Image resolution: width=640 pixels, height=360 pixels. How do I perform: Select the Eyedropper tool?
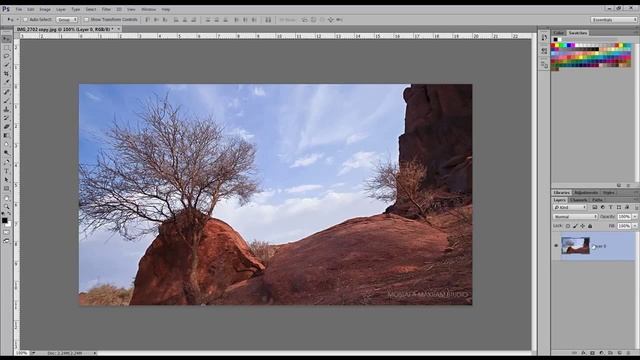[x=6, y=82]
